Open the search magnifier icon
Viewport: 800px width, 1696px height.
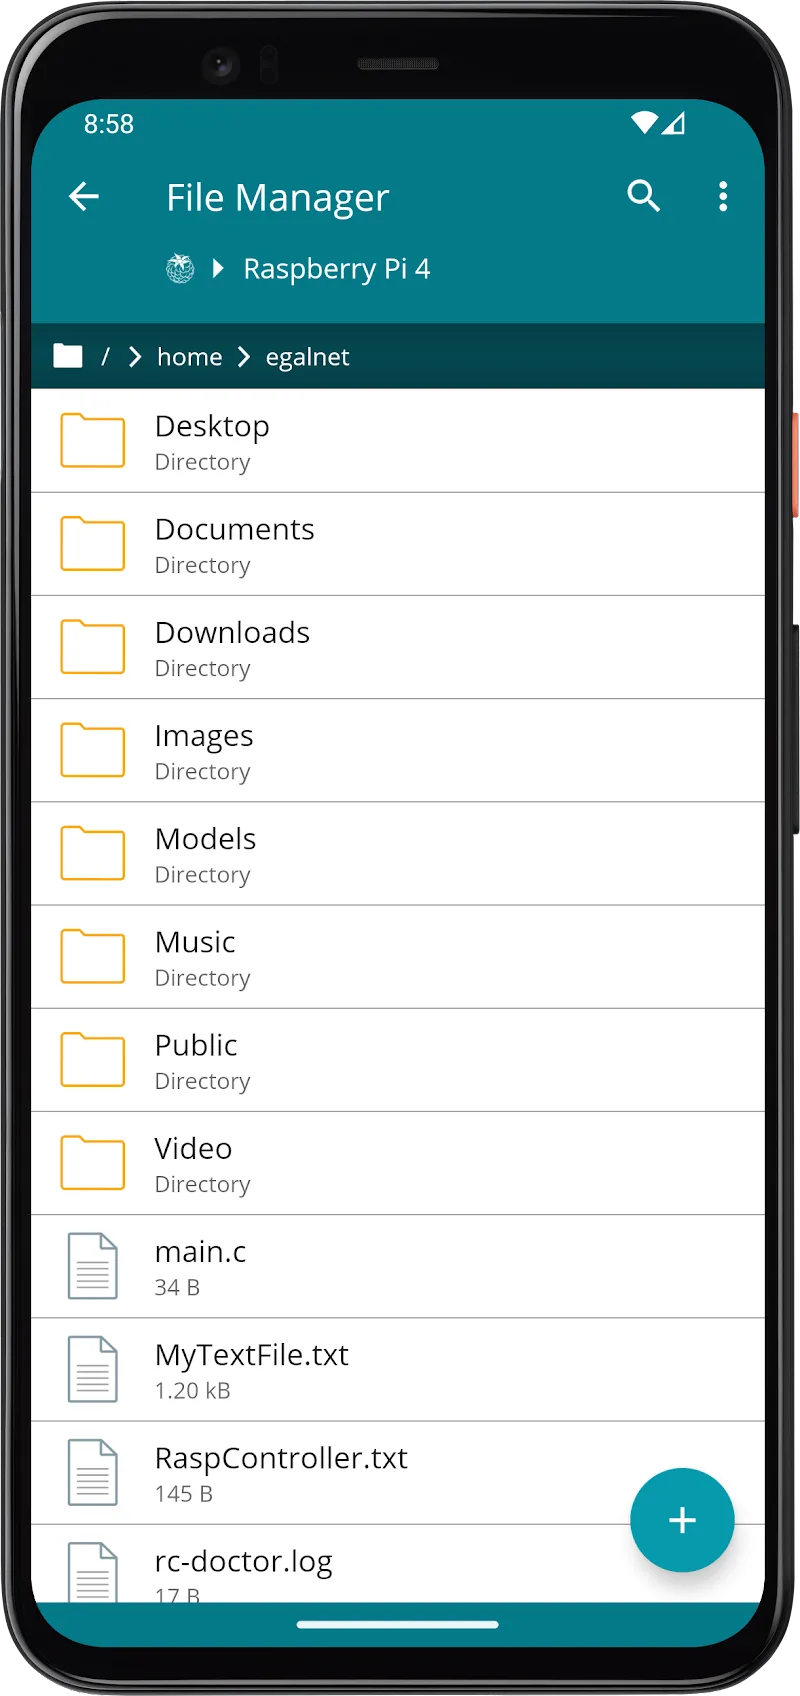643,197
